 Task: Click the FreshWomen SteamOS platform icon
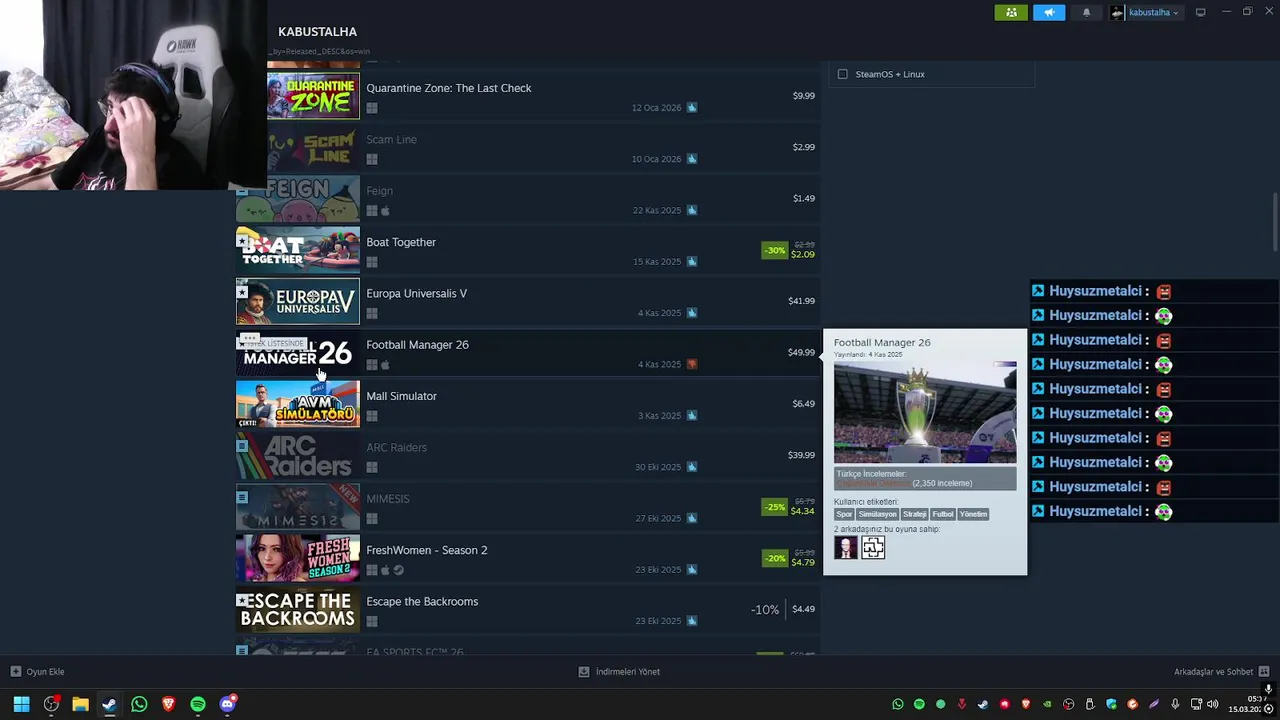pos(398,570)
